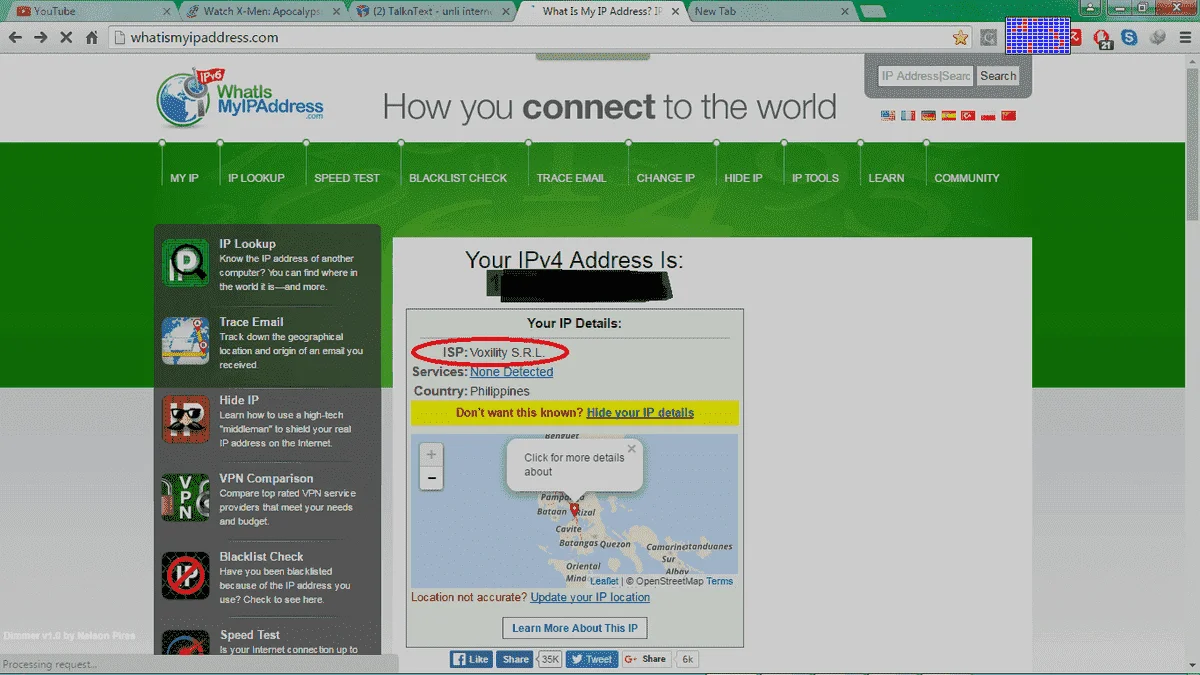Select the Polish flag language icon
This screenshot has height=675, width=1200.
point(988,116)
